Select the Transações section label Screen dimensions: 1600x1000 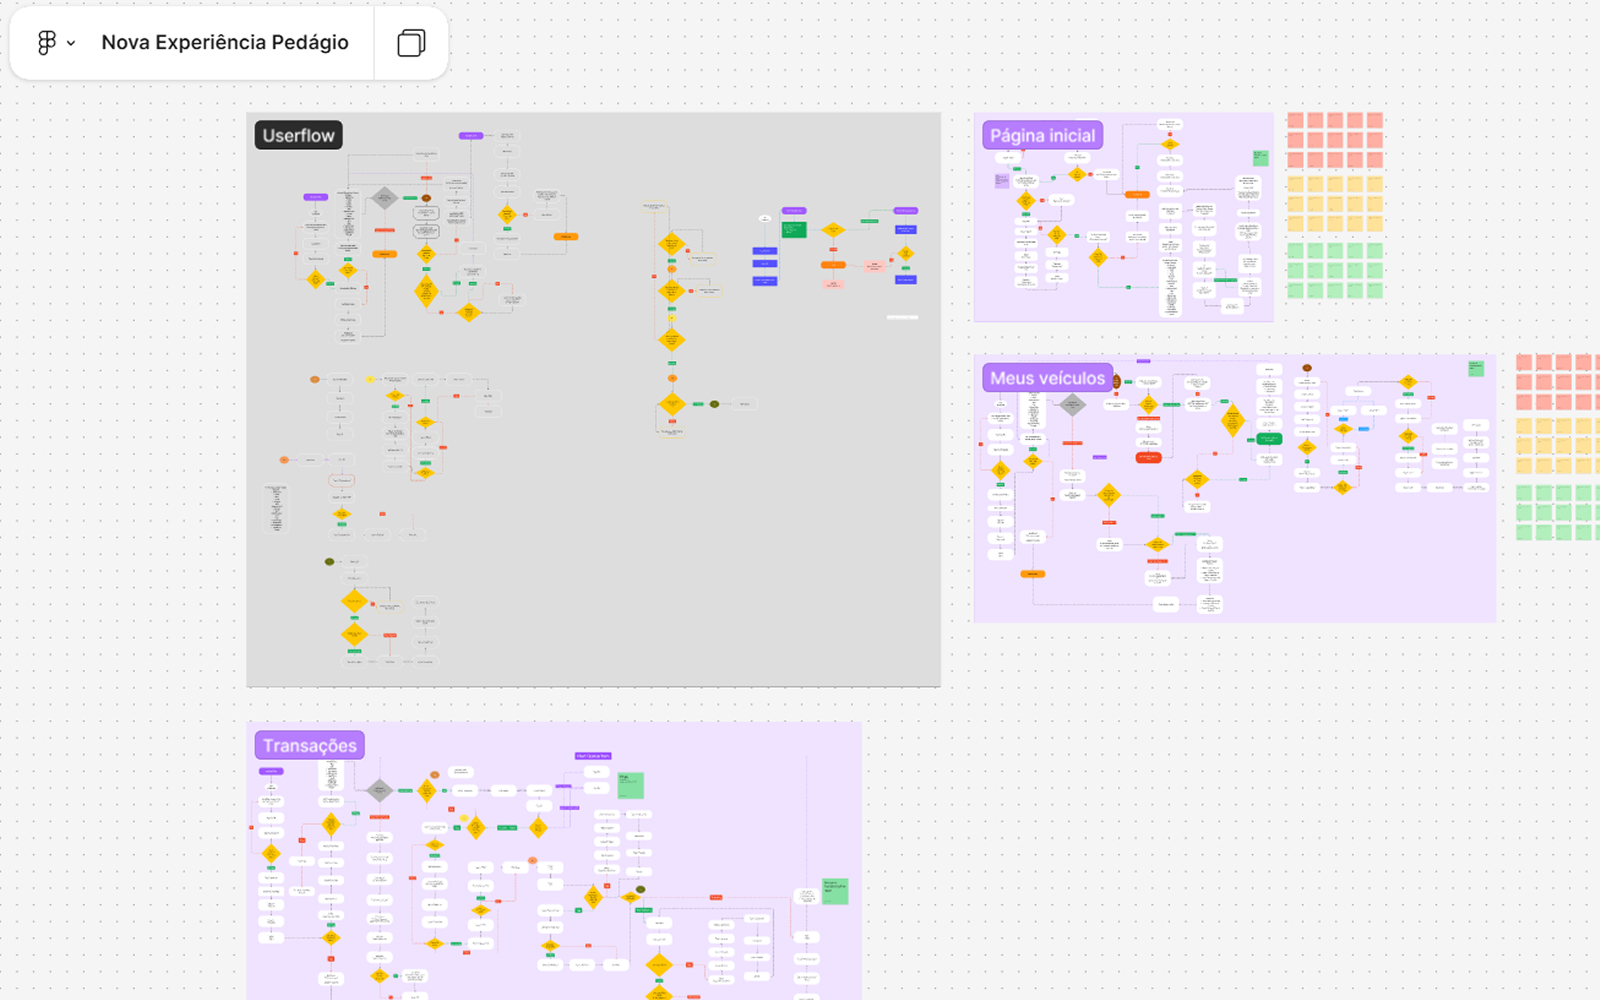[x=310, y=745]
